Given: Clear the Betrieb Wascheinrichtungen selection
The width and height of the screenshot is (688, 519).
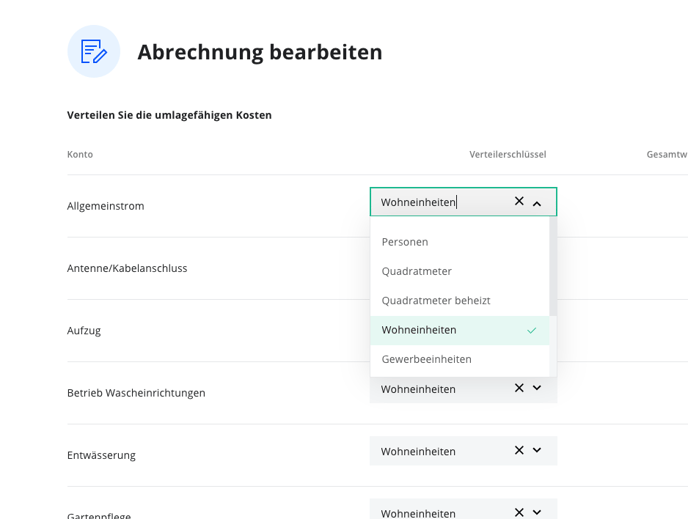Looking at the screenshot, I should tap(519, 388).
